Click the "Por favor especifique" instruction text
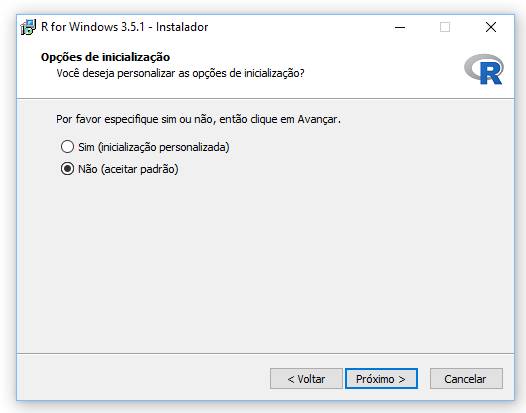Screen dimensions: 526x413 click(198, 119)
